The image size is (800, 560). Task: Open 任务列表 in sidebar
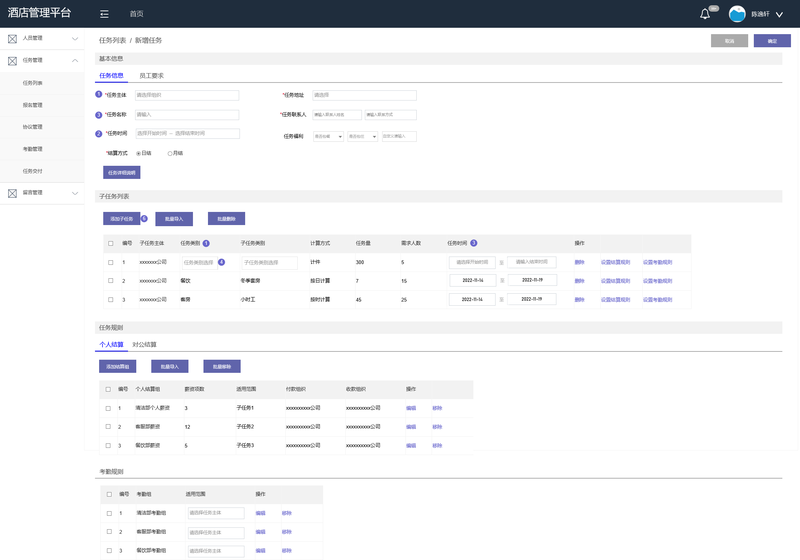[x=32, y=83]
